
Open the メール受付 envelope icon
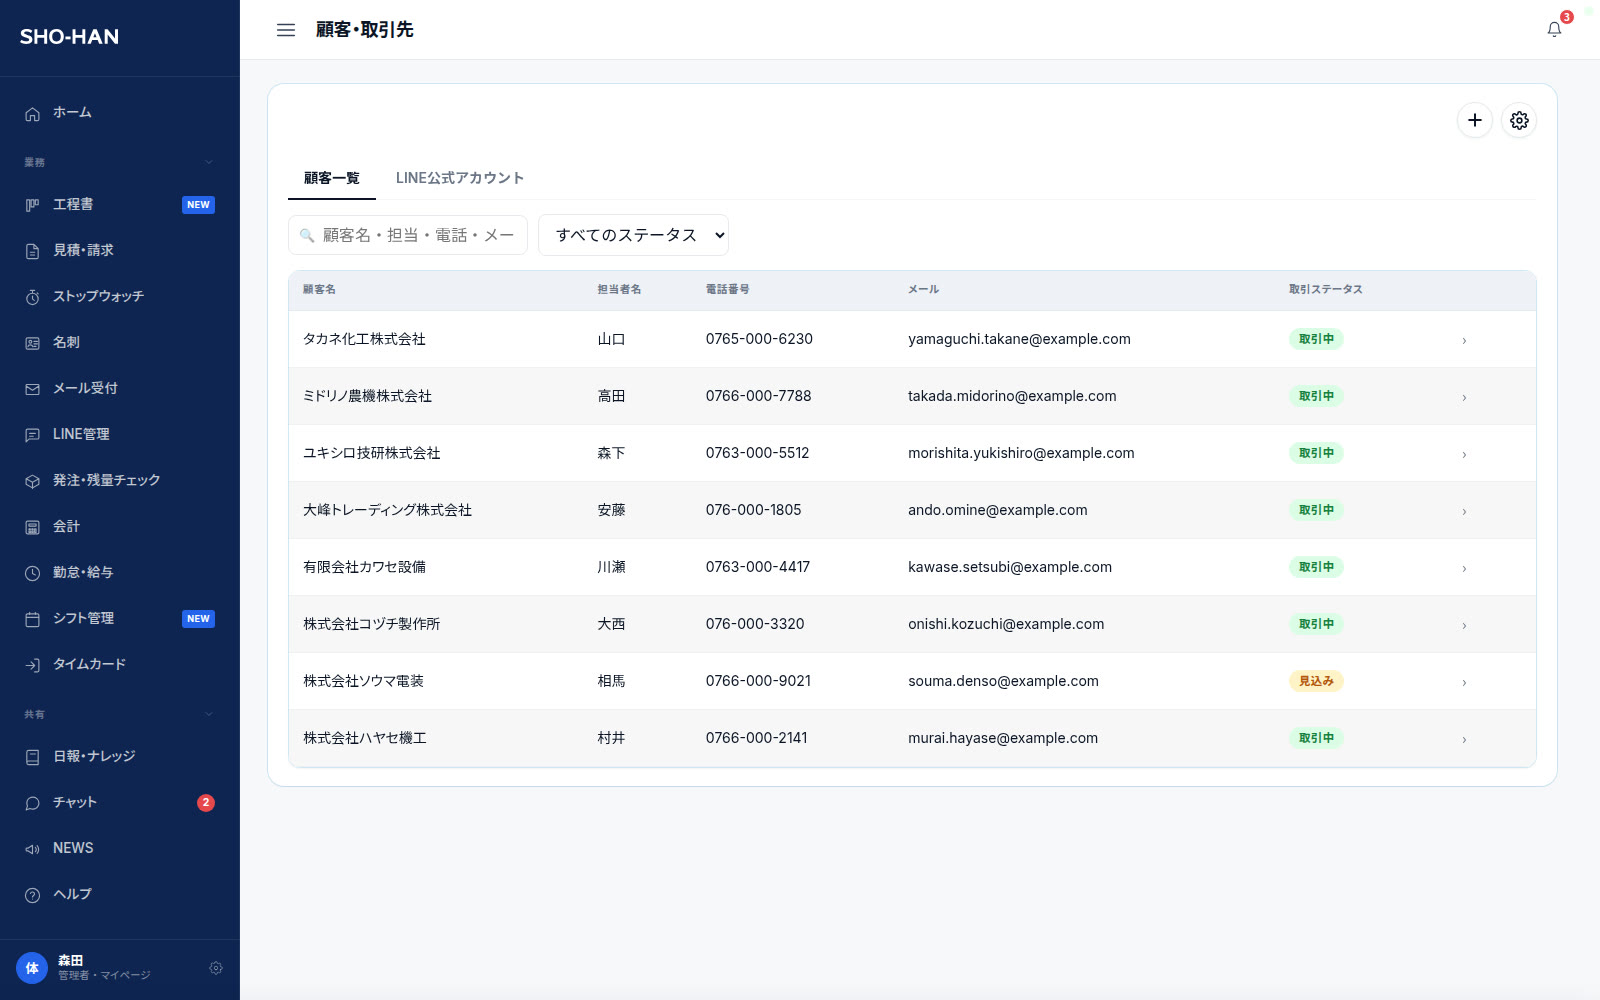[x=32, y=389]
